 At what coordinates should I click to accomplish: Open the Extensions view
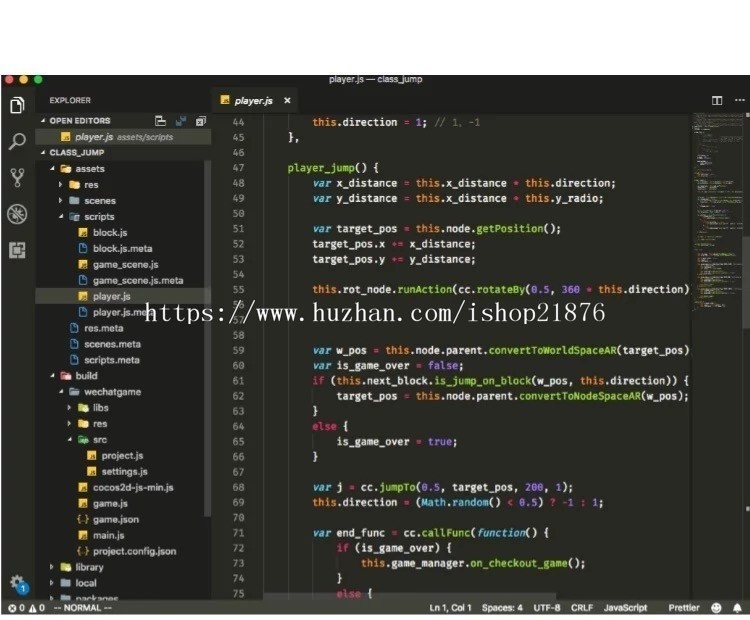[x=17, y=250]
